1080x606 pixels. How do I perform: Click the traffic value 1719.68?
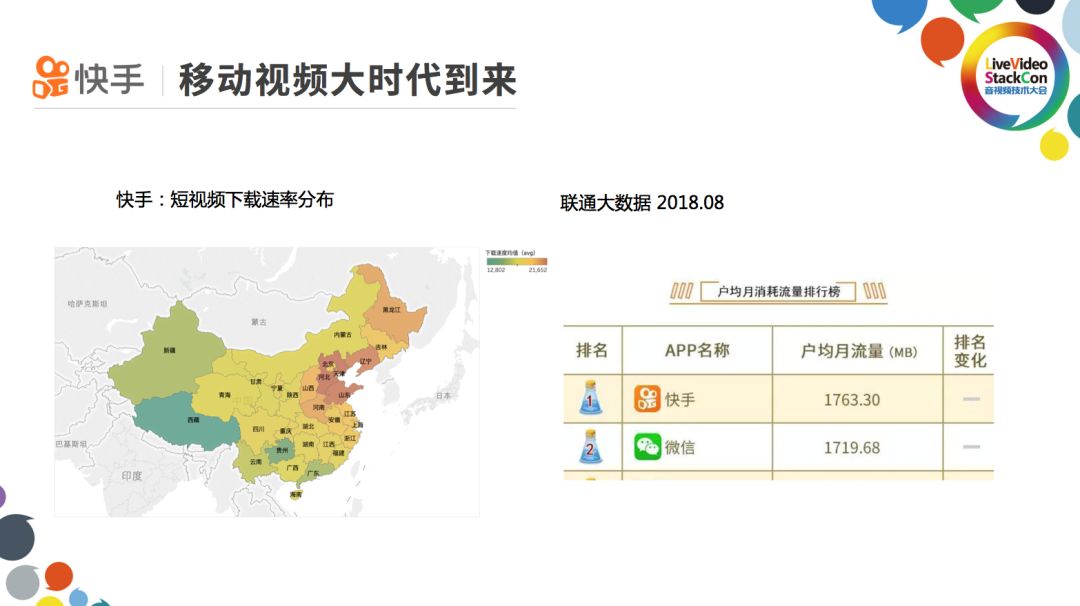tap(852, 448)
